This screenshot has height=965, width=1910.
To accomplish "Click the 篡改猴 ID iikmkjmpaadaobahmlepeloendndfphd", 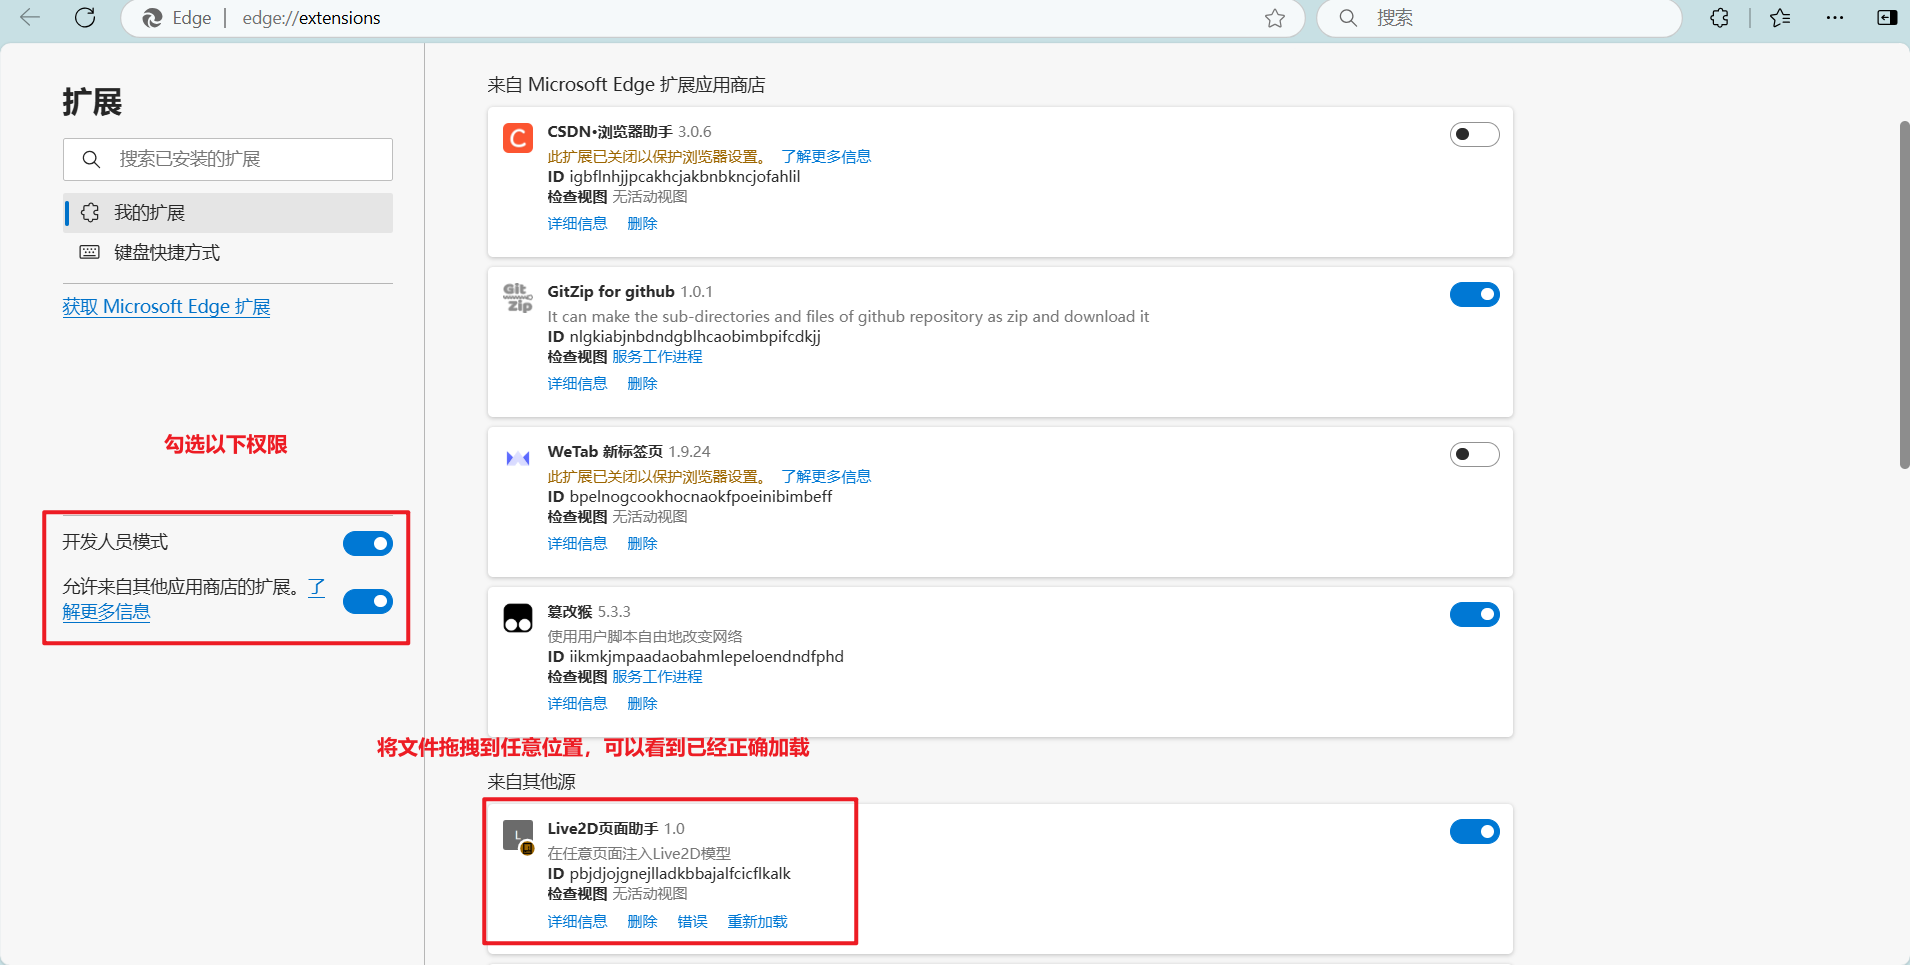I will pos(706,657).
